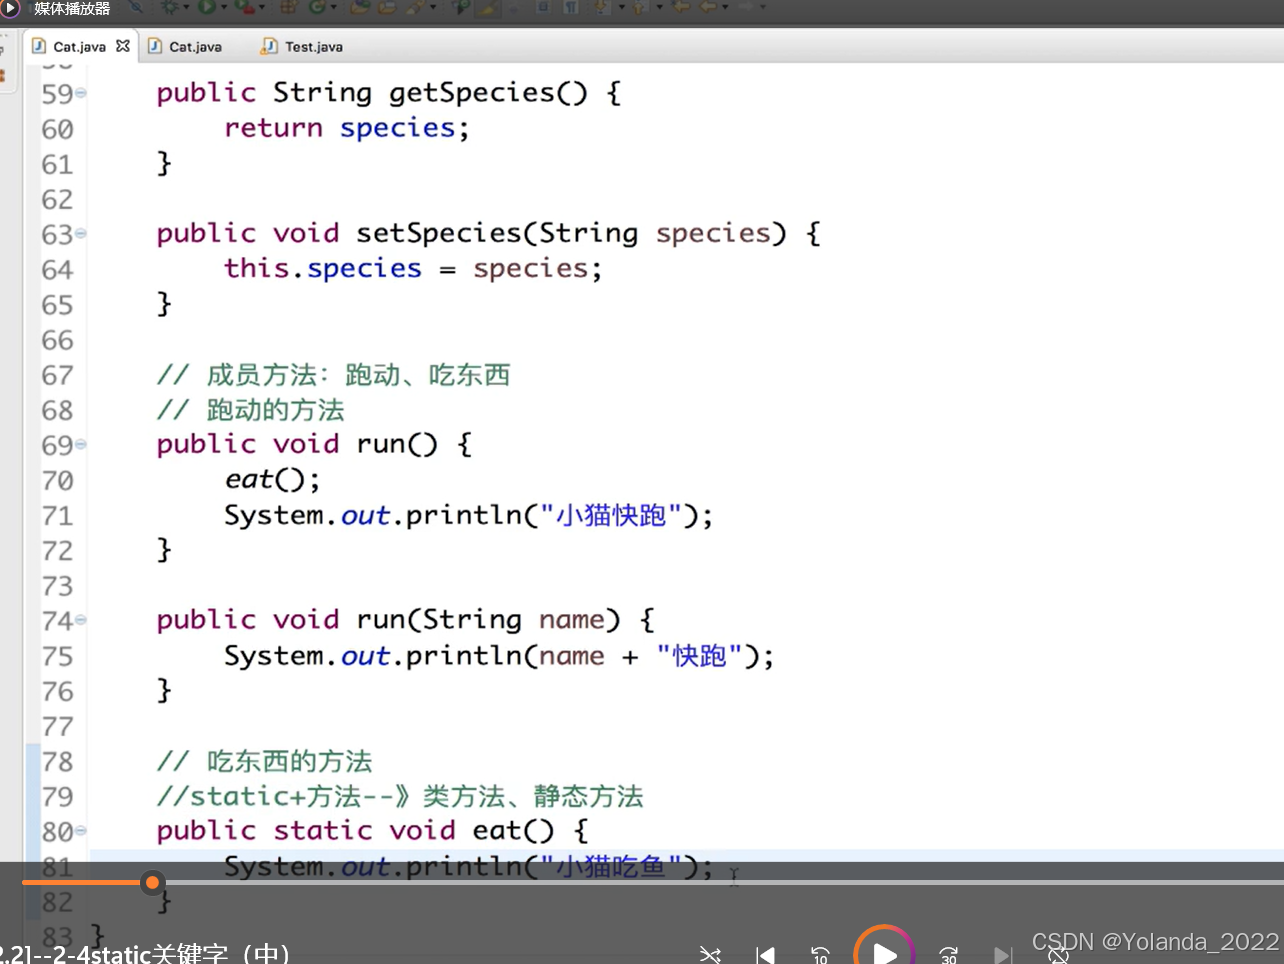Rewind the video 10 seconds
1284x964 pixels.
pos(820,954)
